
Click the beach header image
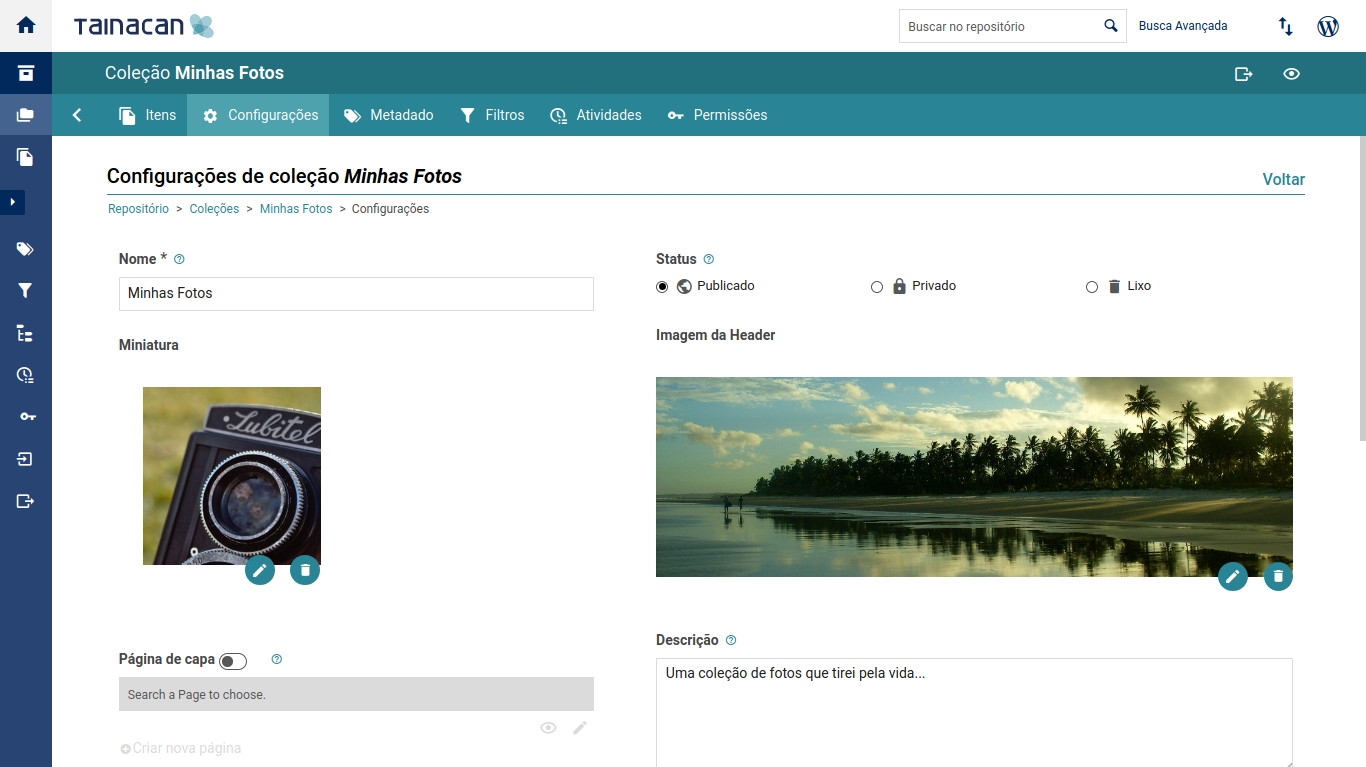974,477
